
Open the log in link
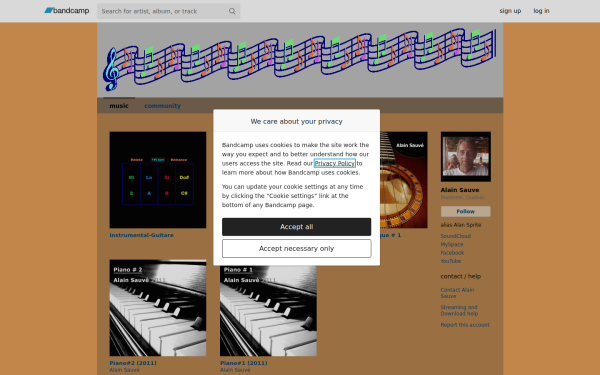pyautogui.click(x=541, y=11)
